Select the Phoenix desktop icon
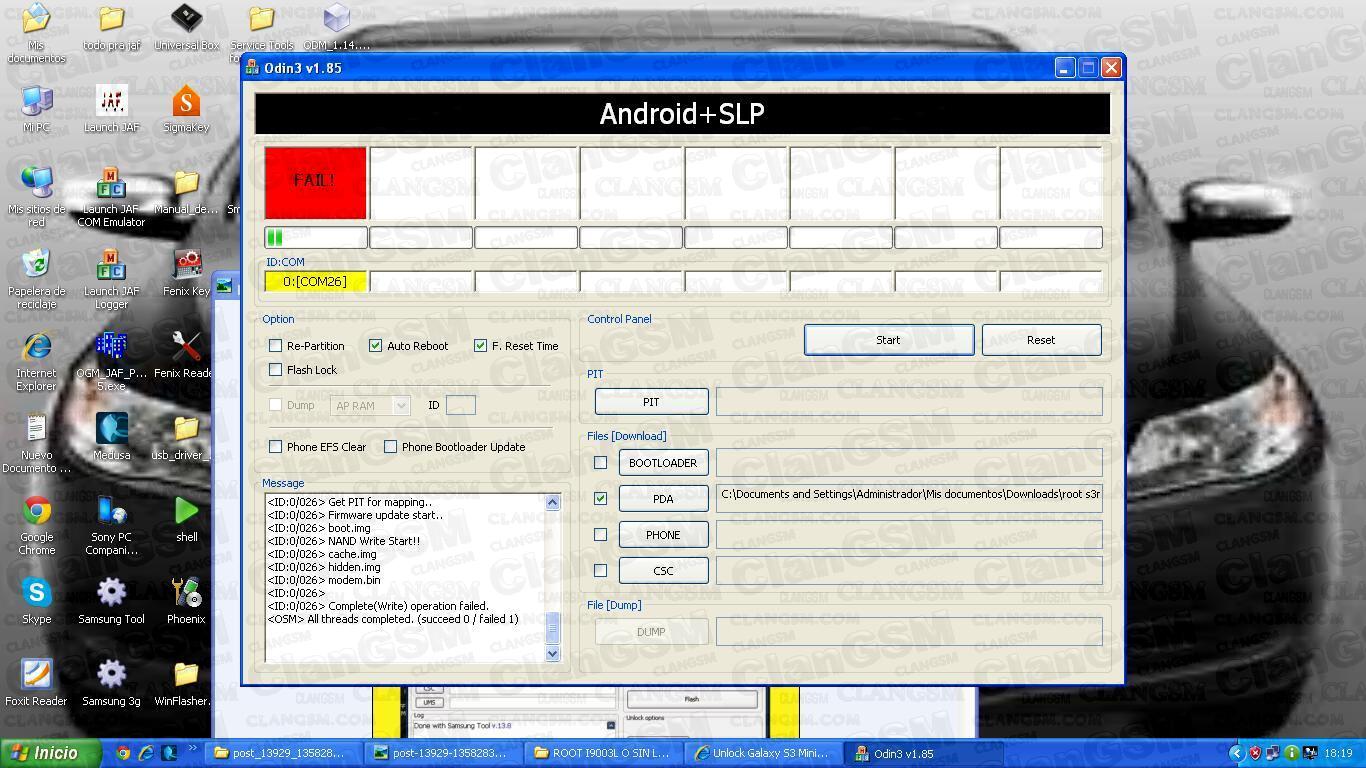Screen dimensions: 1366x768 [x=186, y=601]
